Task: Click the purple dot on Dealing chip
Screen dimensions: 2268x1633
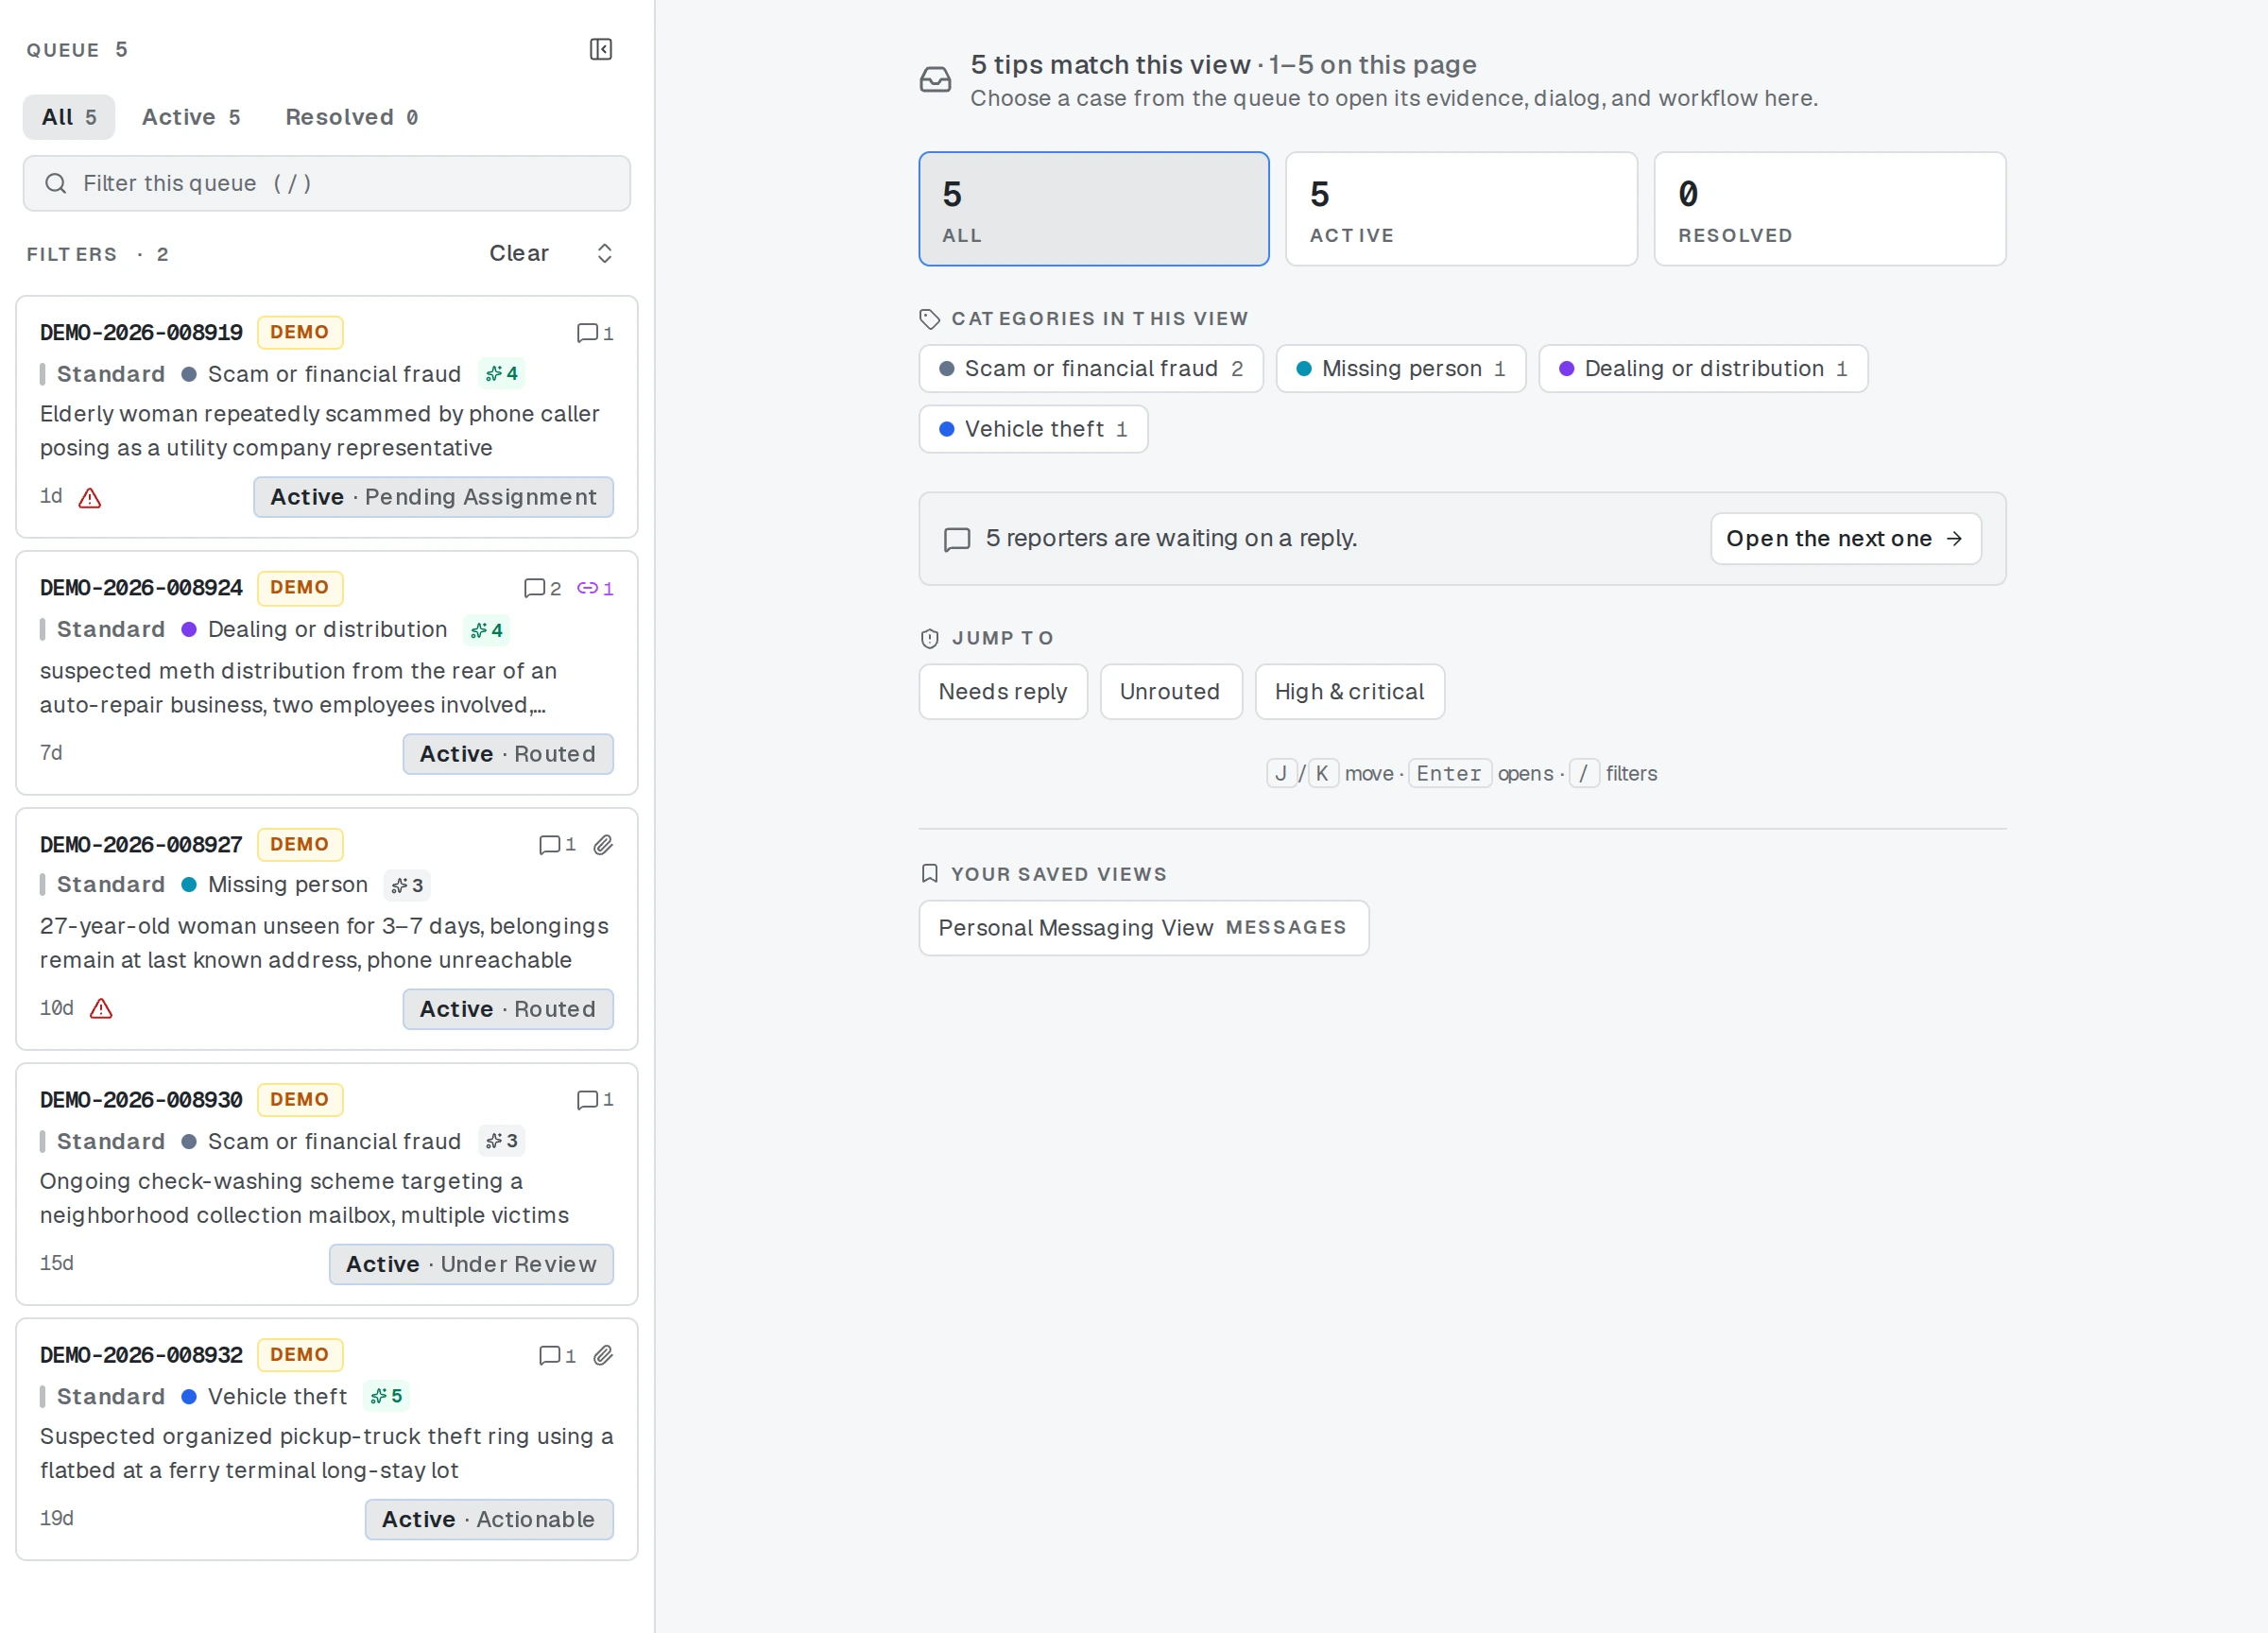Action: click(1566, 369)
